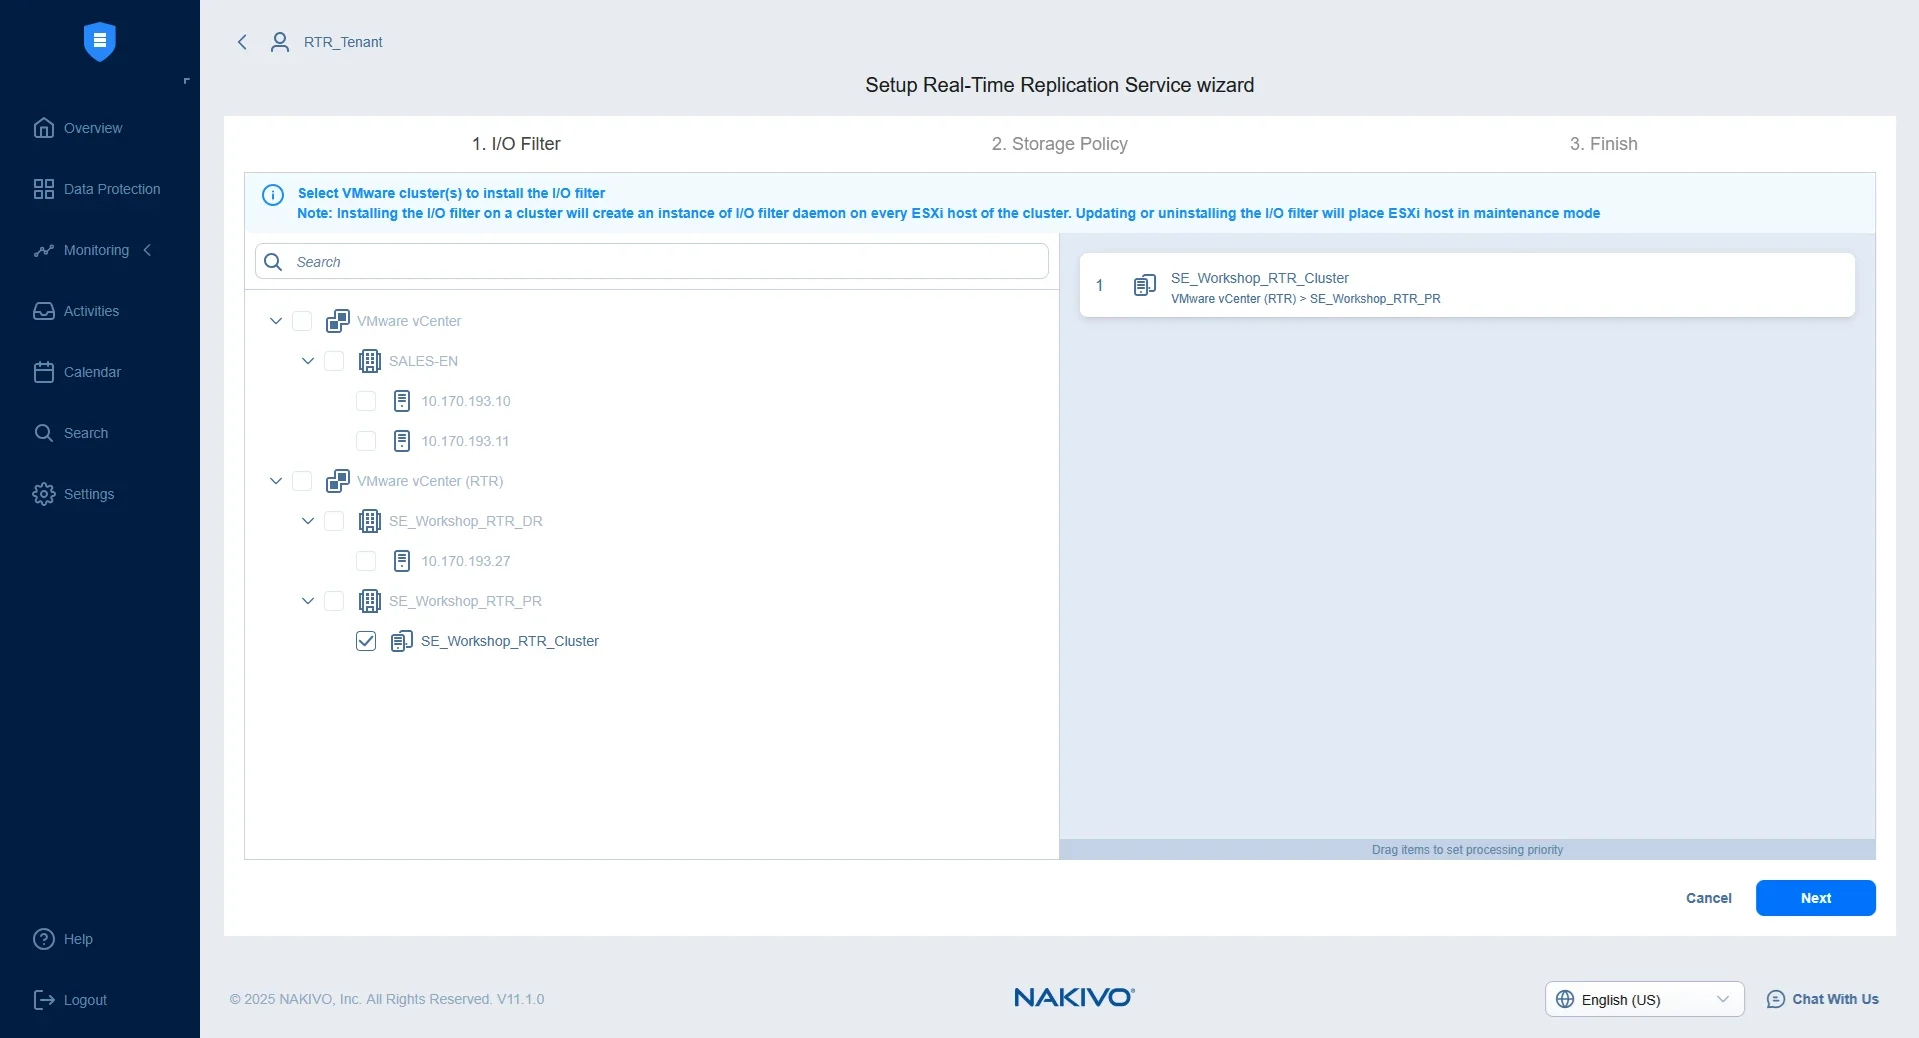The width and height of the screenshot is (1919, 1038).
Task: Uncheck the SE_Workshop_RTR_Cluster checkbox
Action: click(x=366, y=641)
